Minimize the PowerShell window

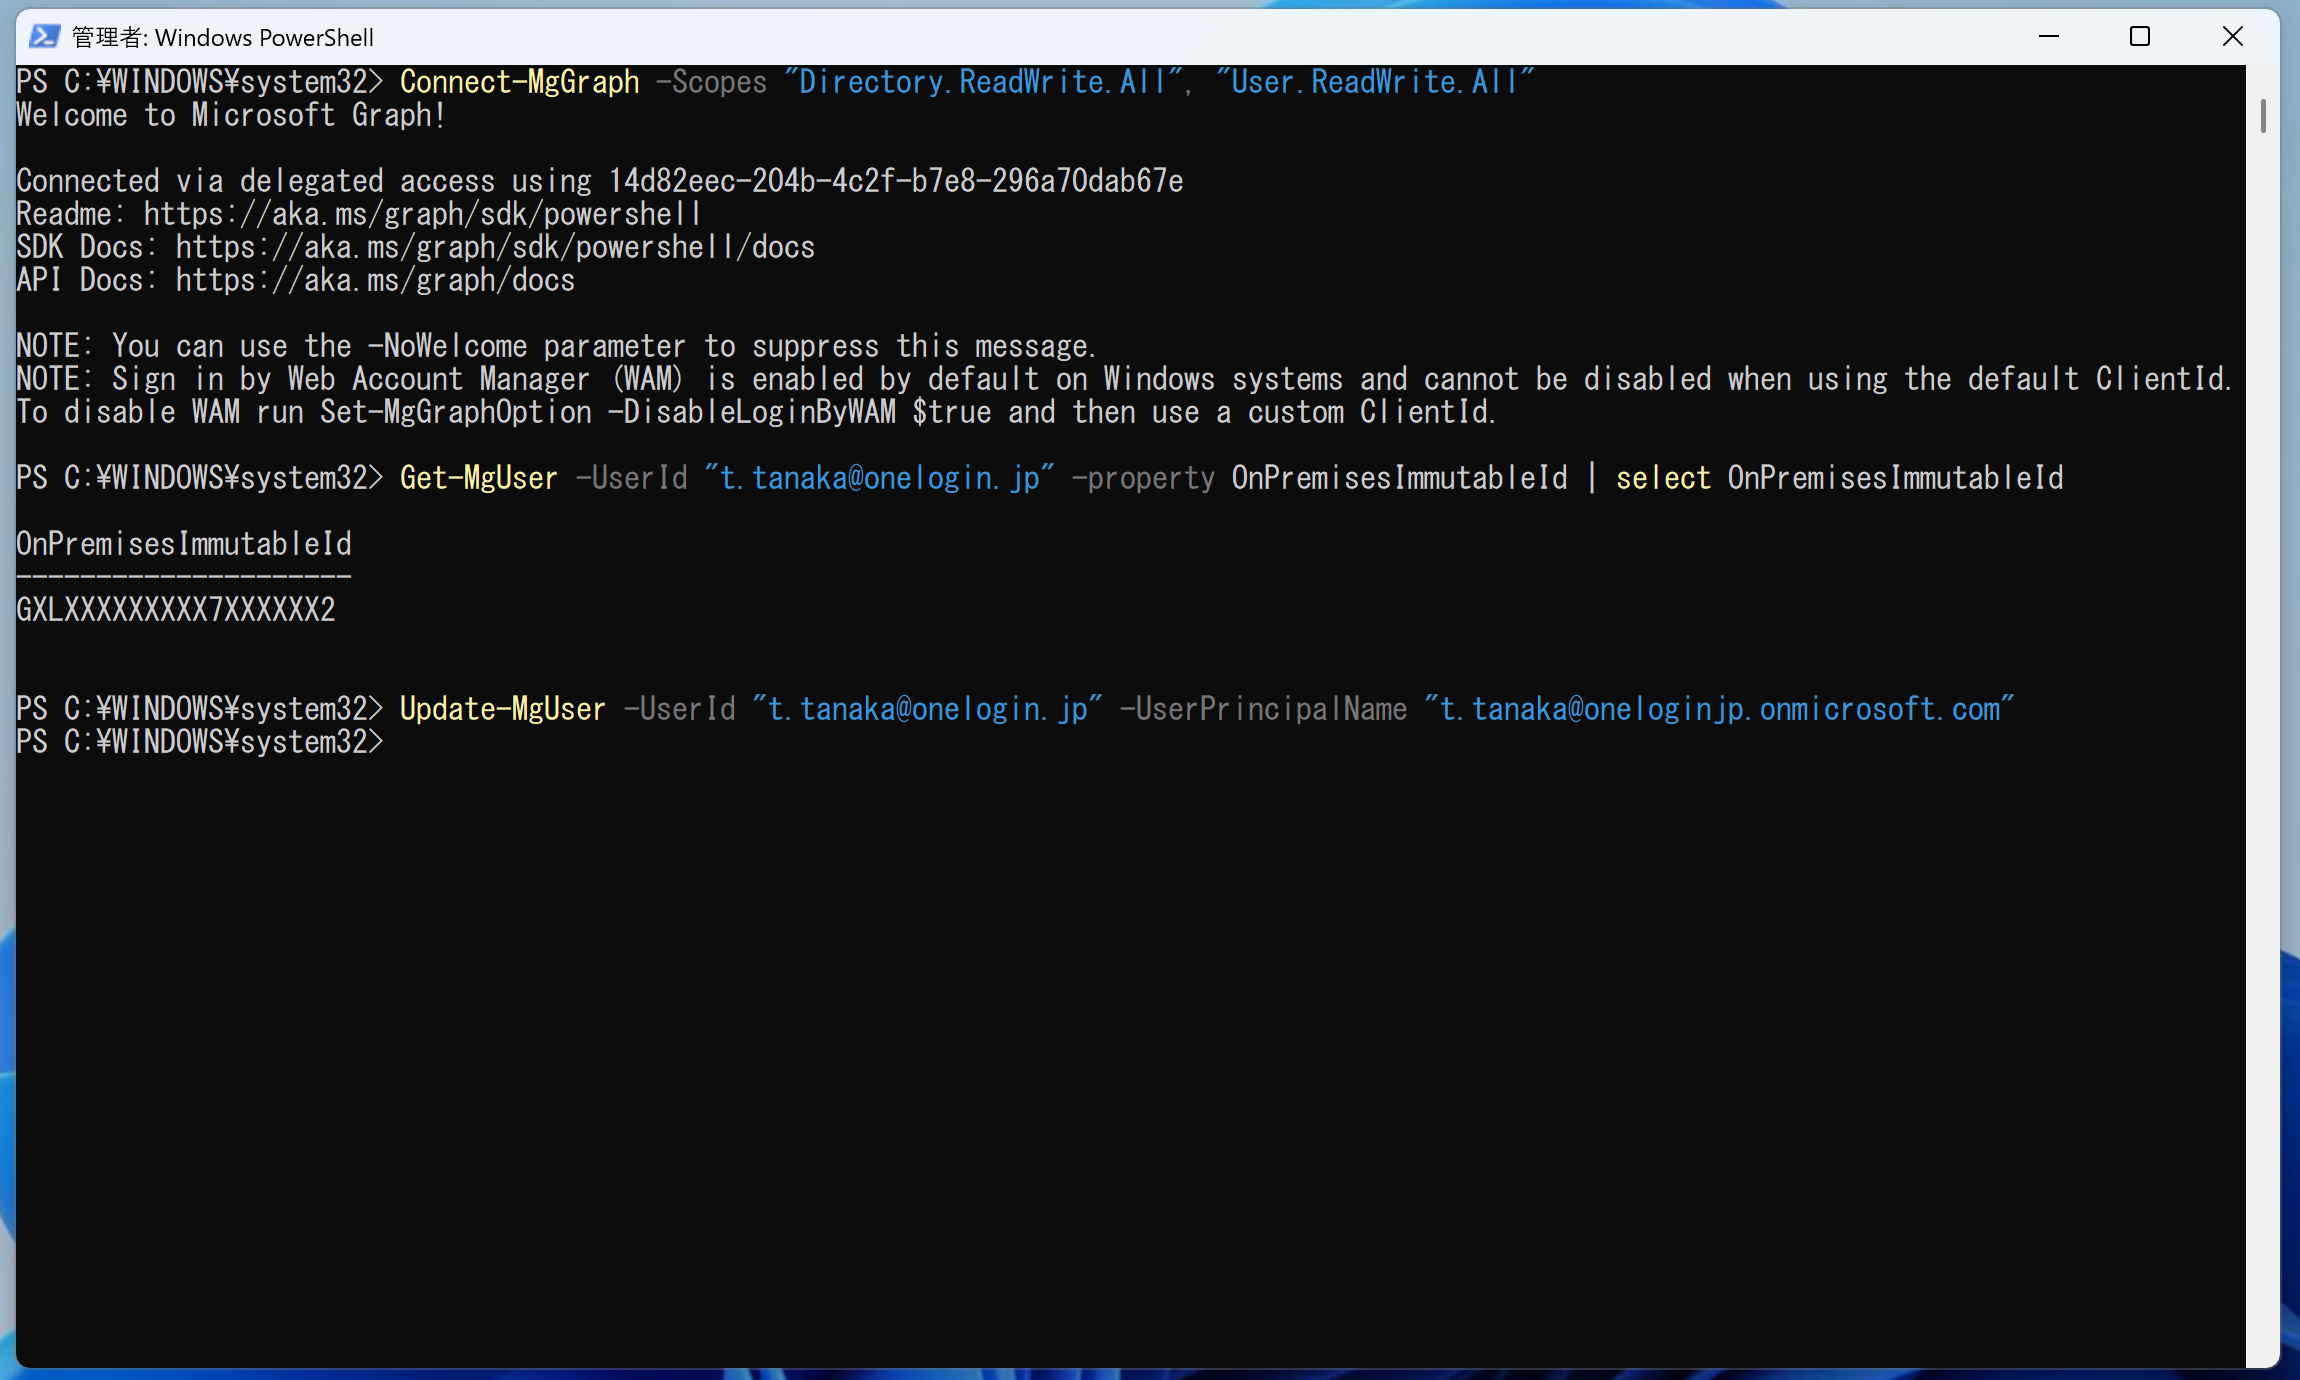point(2049,37)
